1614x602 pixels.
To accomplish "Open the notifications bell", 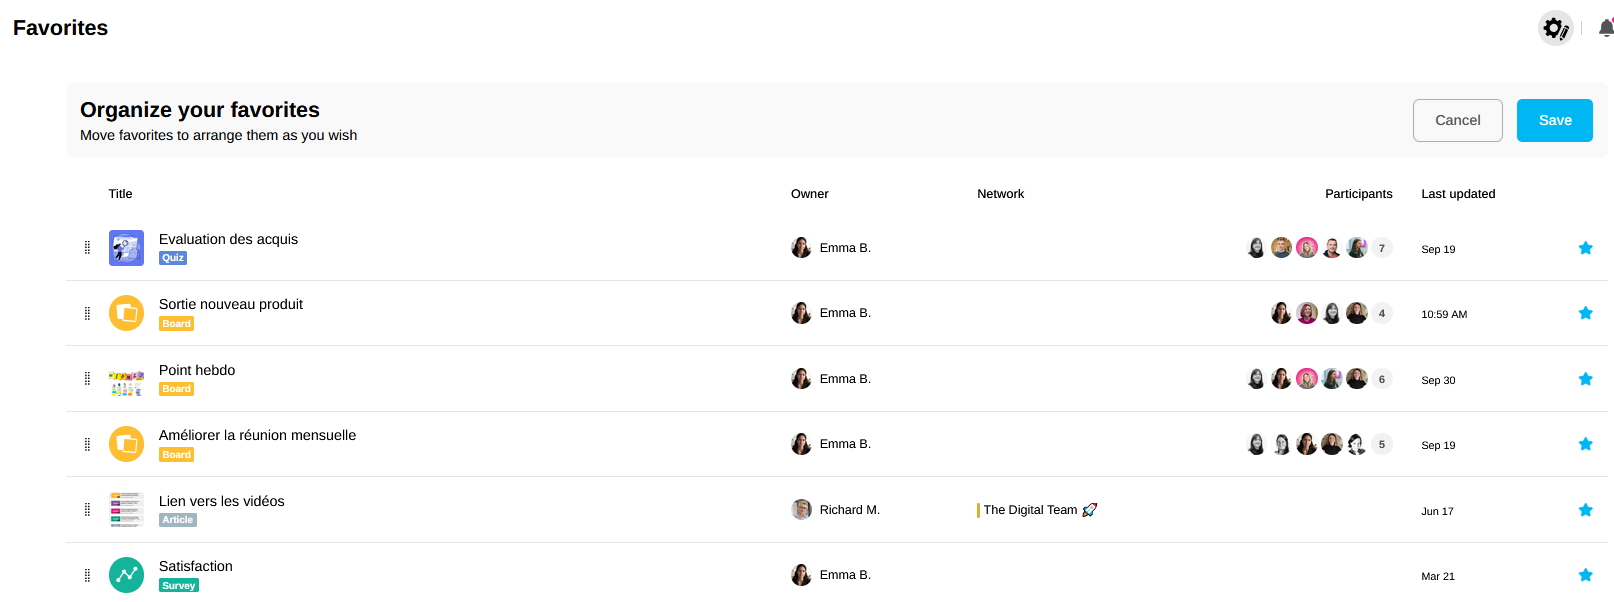I will 1605,28.
